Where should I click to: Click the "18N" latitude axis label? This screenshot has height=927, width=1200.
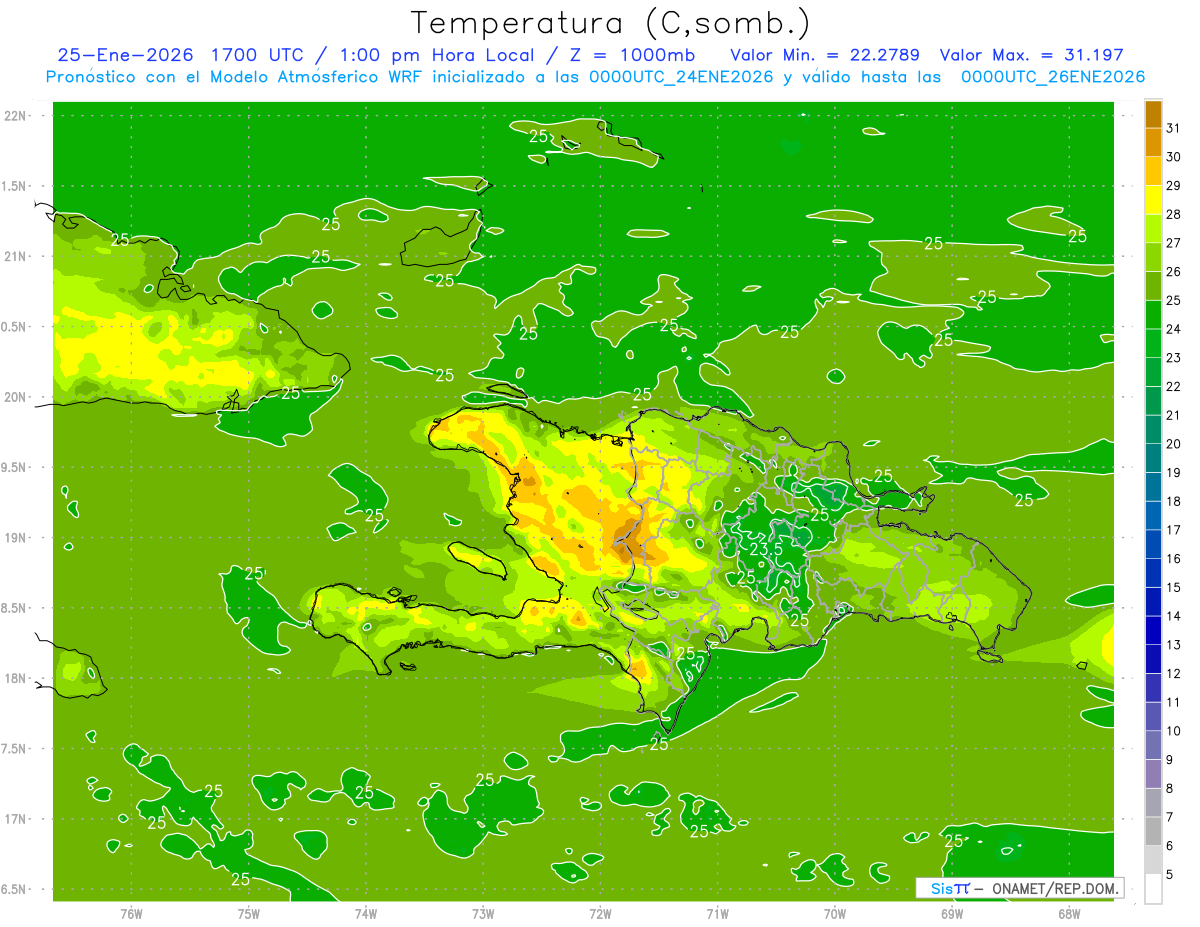15,679
